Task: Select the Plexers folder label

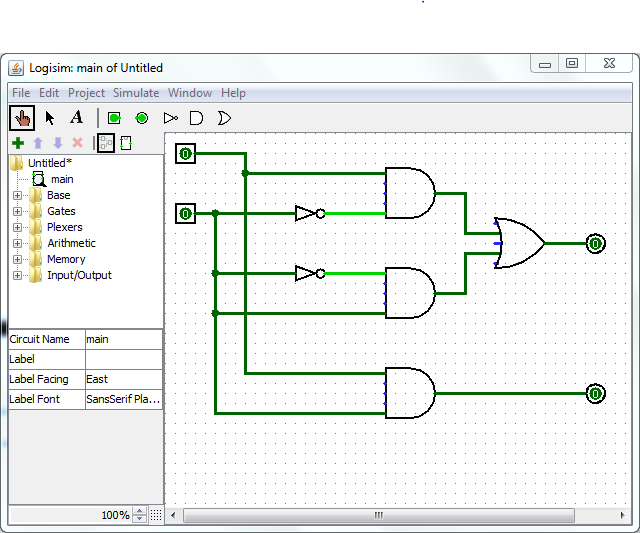Action: coord(64,227)
